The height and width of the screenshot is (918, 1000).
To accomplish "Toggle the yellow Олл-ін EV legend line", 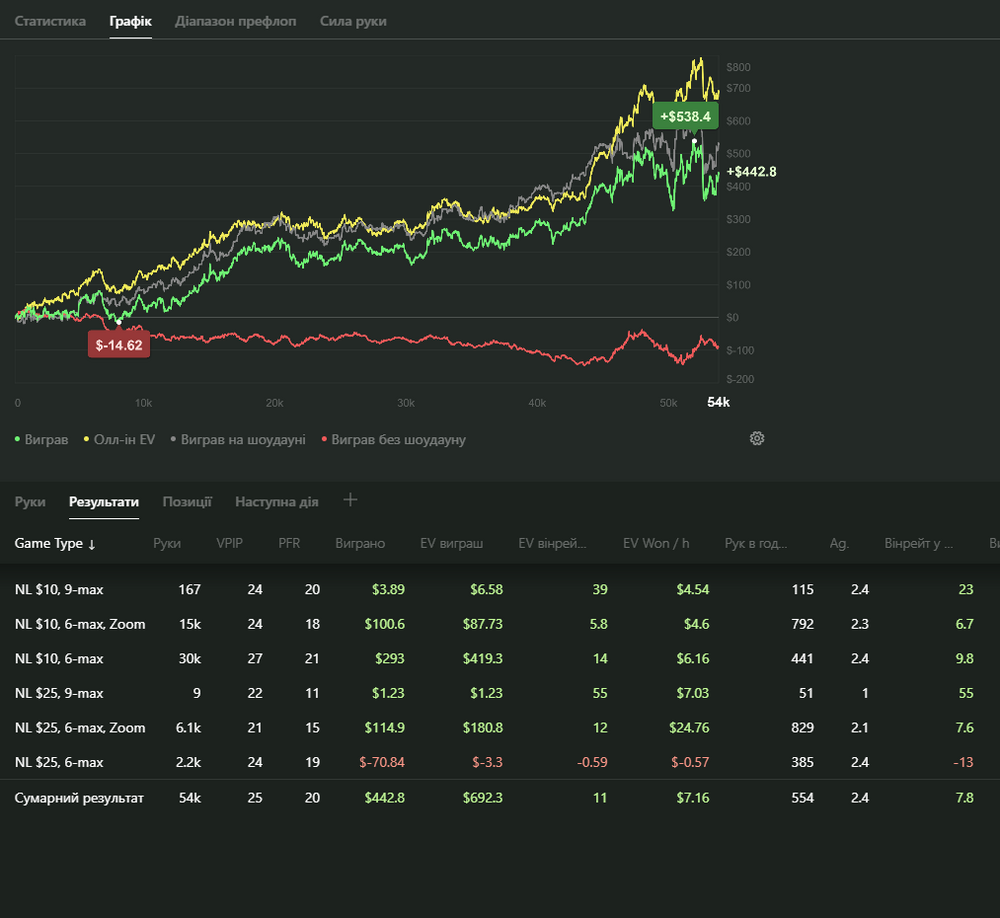I will pyautogui.click(x=119, y=439).
